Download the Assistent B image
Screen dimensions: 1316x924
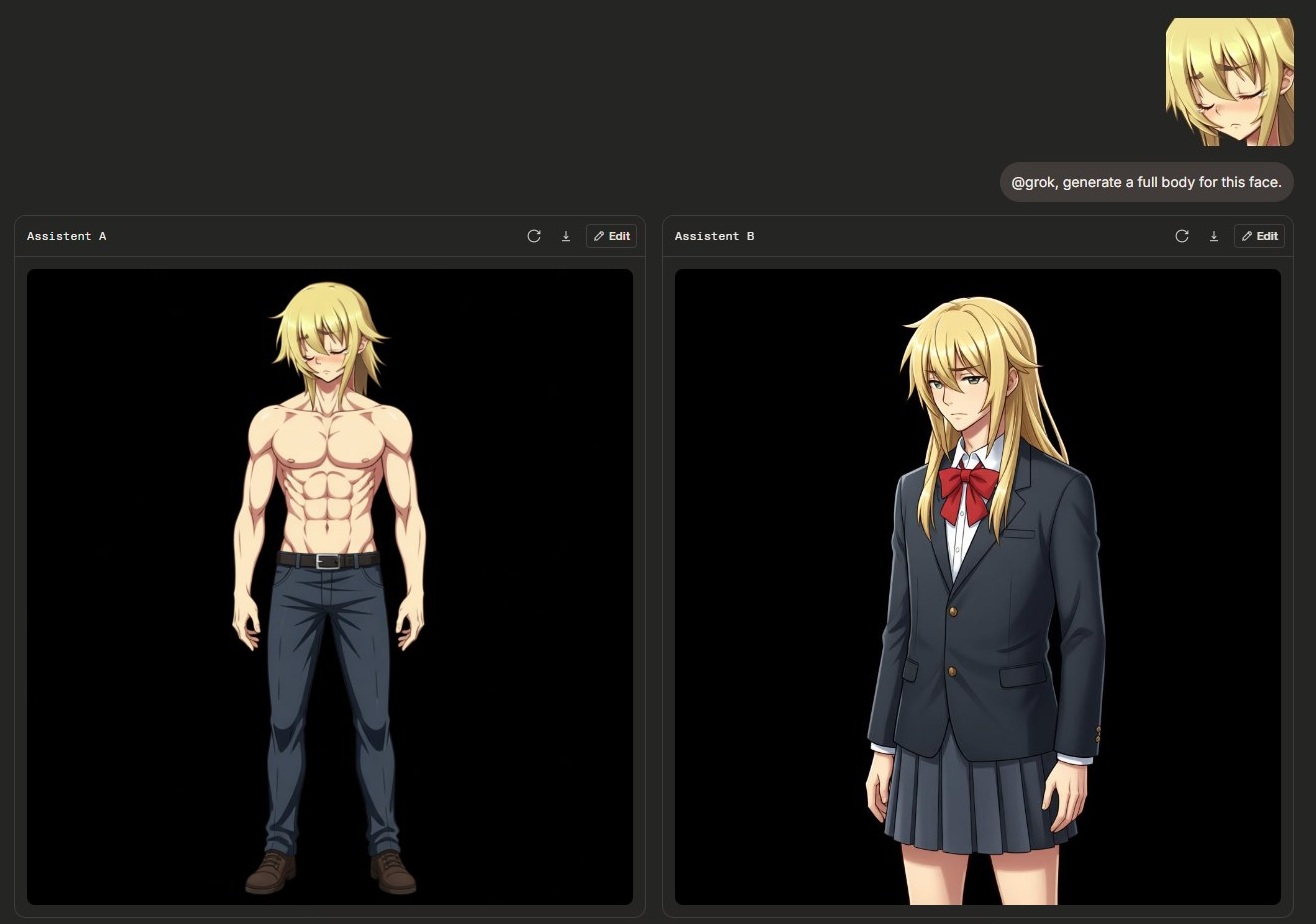click(1214, 236)
